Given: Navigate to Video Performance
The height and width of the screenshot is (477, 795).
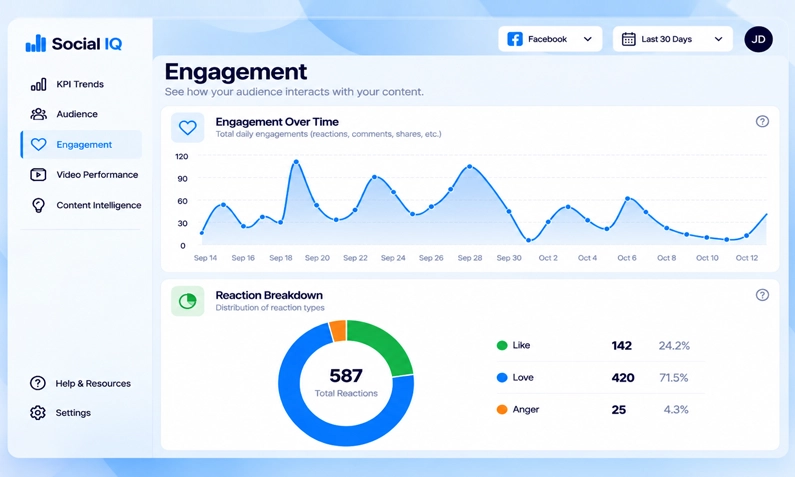Looking at the screenshot, I should [x=81, y=175].
